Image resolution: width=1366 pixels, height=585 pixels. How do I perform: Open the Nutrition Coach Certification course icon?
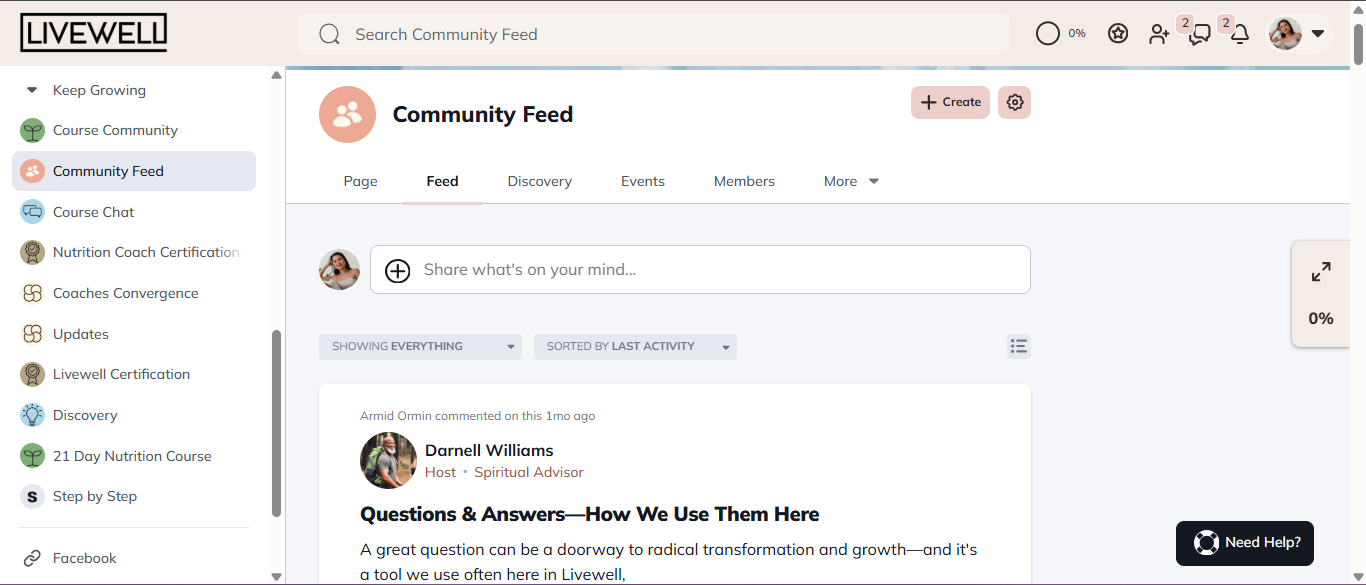click(32, 251)
